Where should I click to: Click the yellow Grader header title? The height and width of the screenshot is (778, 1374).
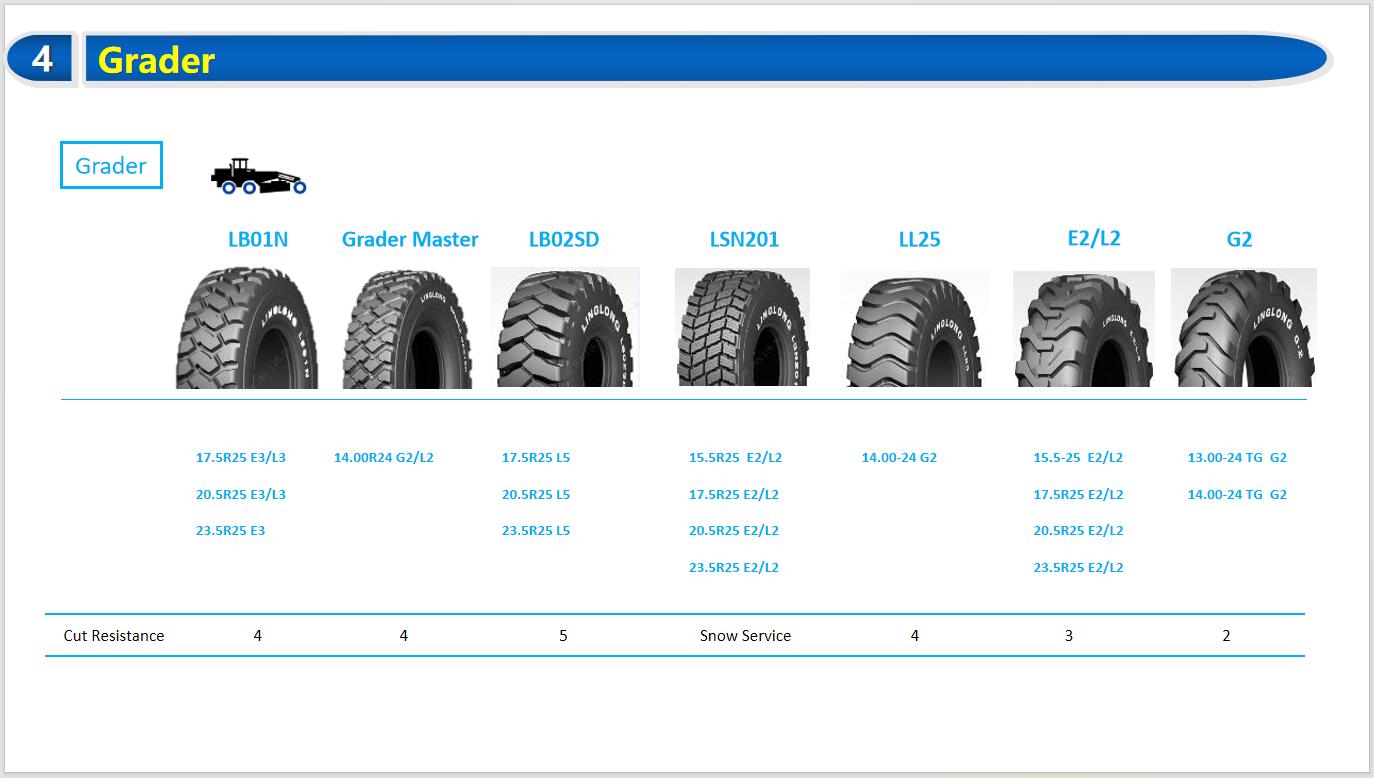(x=156, y=60)
